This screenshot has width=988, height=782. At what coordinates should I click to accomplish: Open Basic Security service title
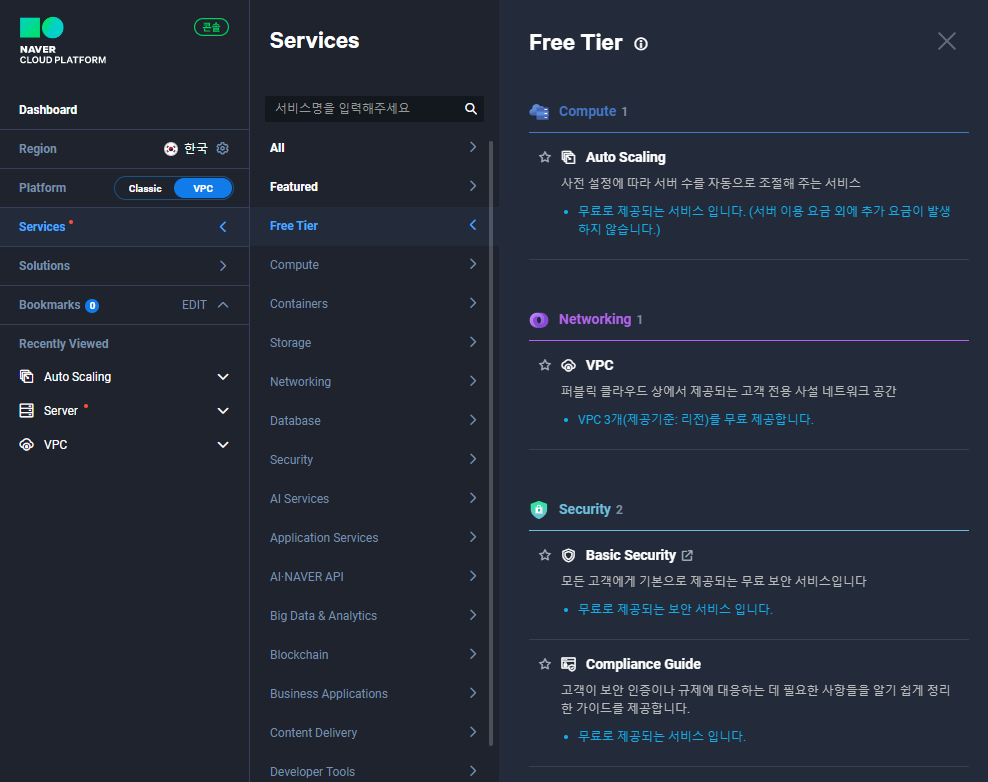tap(630, 555)
